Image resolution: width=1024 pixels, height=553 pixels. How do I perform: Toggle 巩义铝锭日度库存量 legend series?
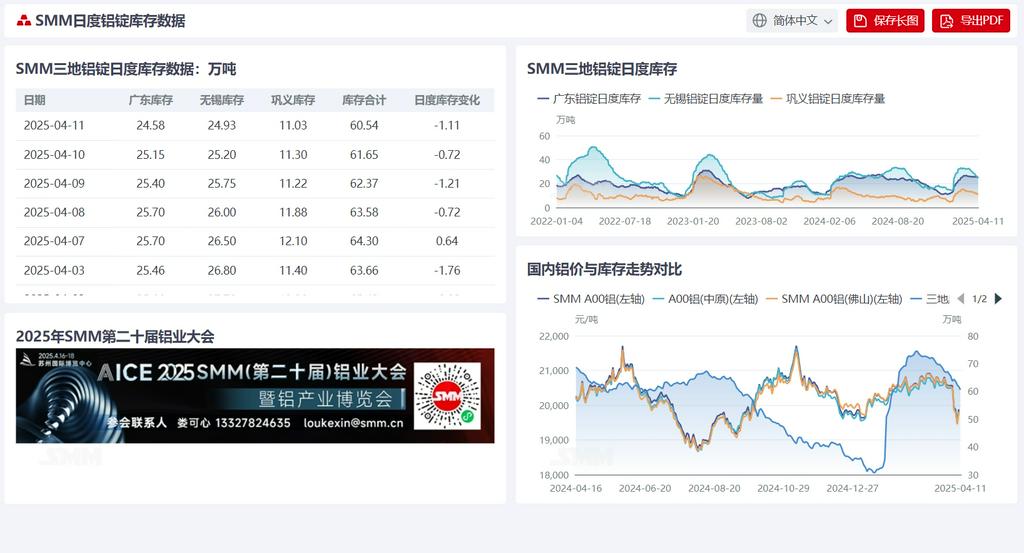coord(827,99)
